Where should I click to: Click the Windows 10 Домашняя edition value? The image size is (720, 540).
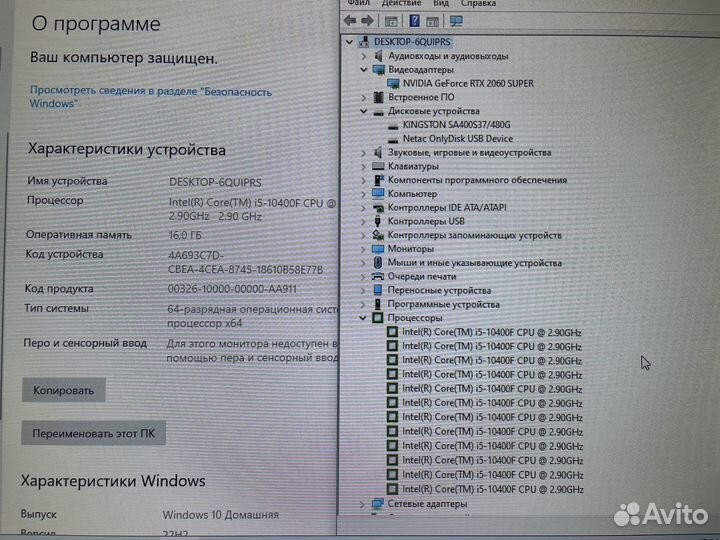point(221,515)
